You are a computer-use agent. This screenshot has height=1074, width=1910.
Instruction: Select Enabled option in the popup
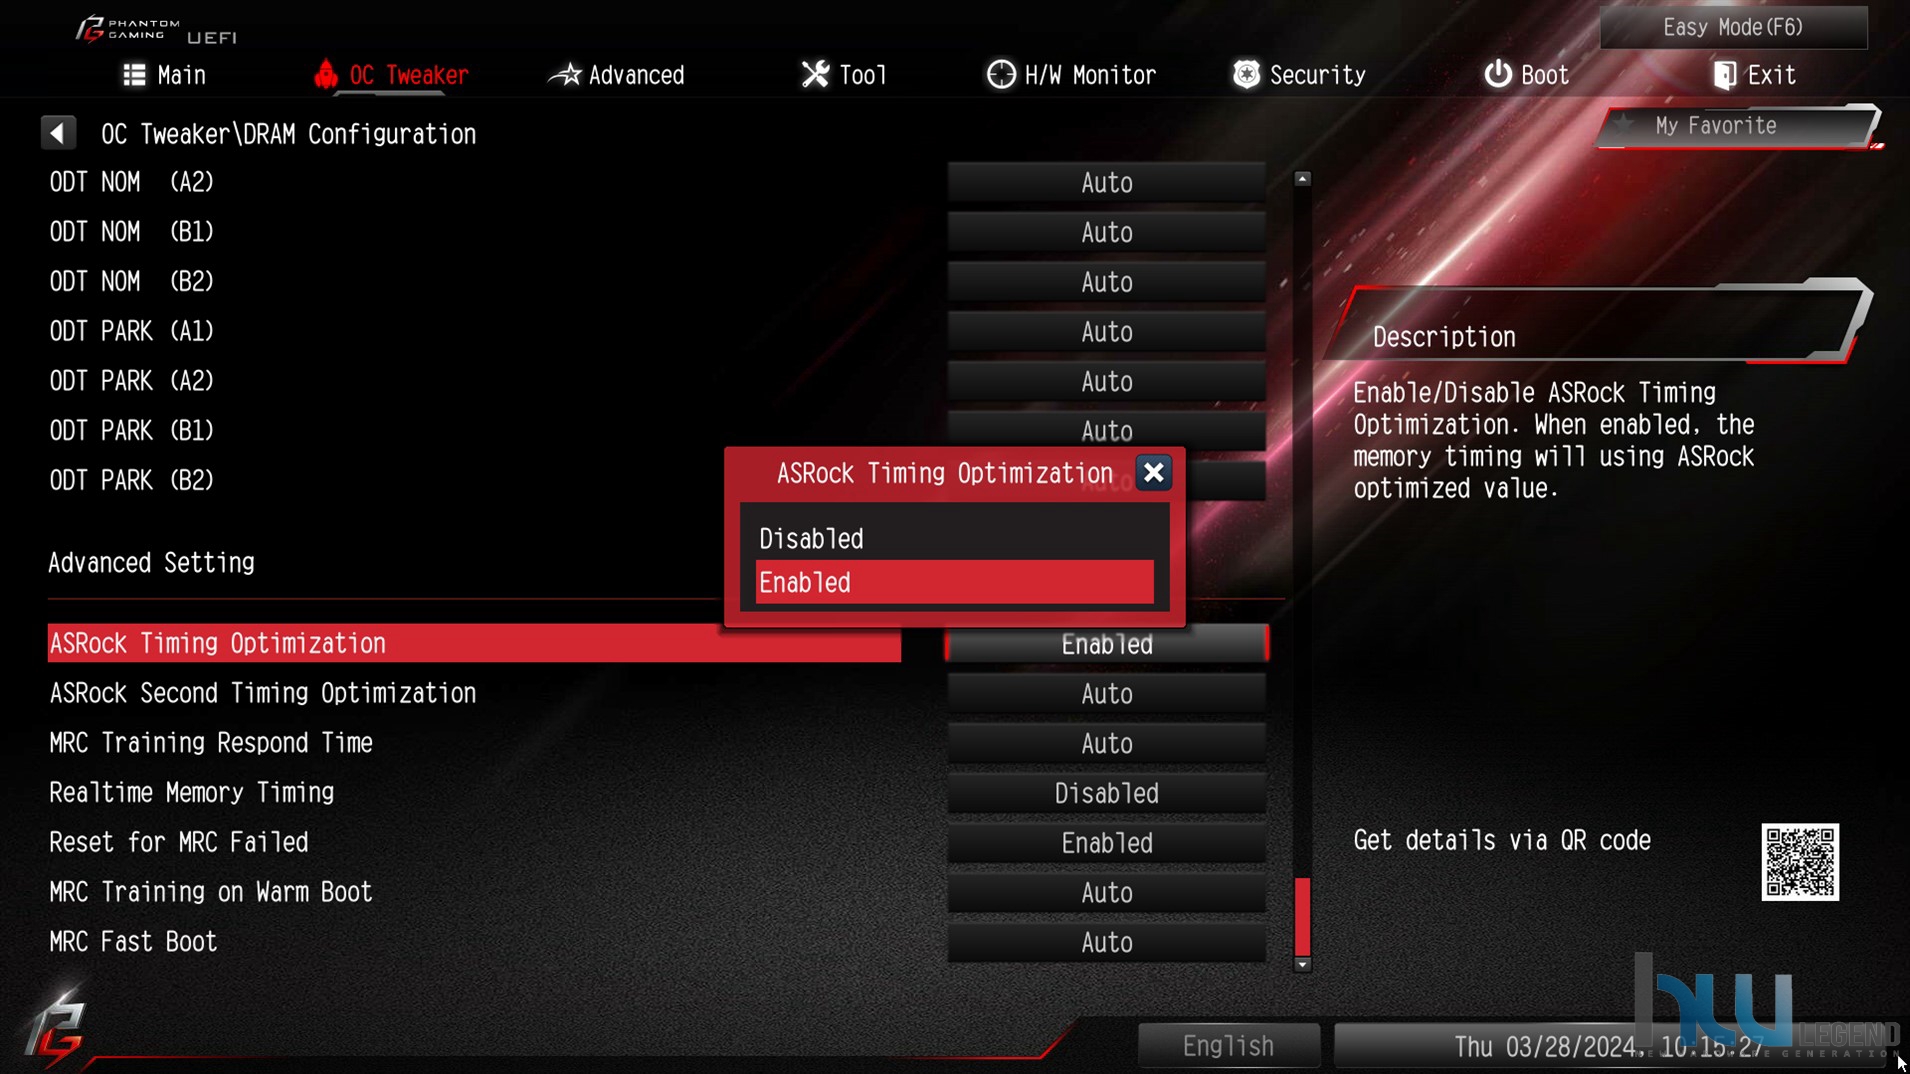pos(954,583)
